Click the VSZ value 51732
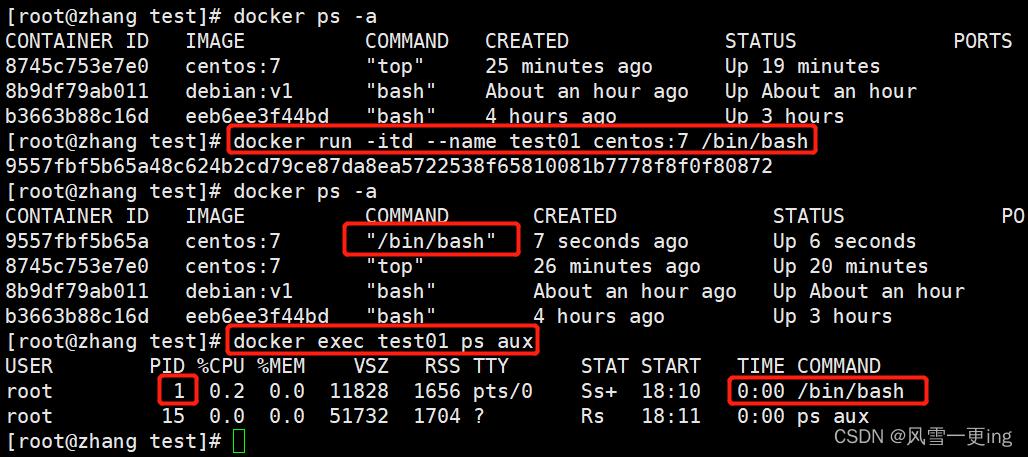This screenshot has width=1028, height=457. click(359, 416)
